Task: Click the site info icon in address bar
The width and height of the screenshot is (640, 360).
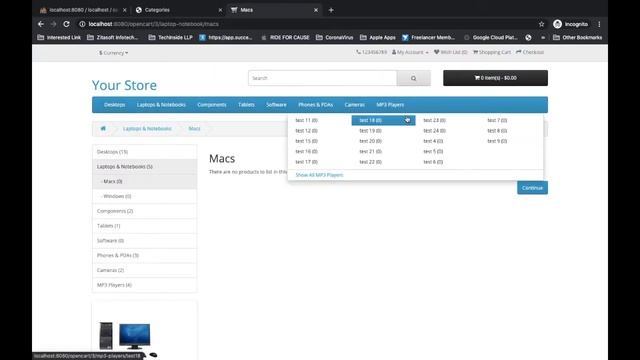Action: (x=82, y=24)
